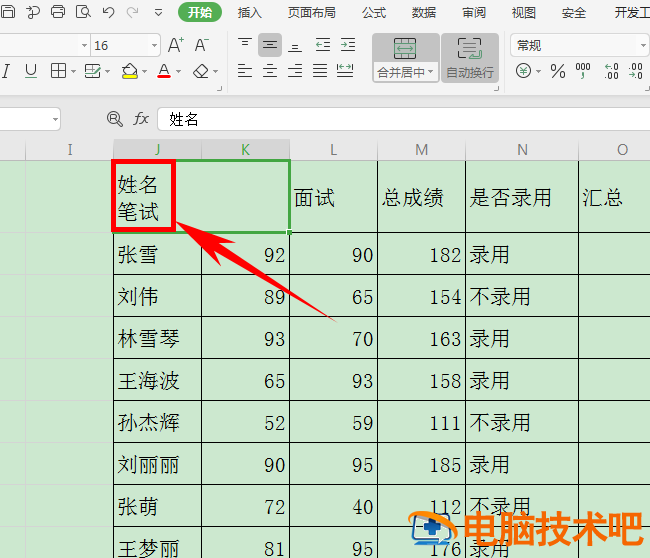Select the 总成绩 header cell
650x558 pixels.
click(x=421, y=197)
